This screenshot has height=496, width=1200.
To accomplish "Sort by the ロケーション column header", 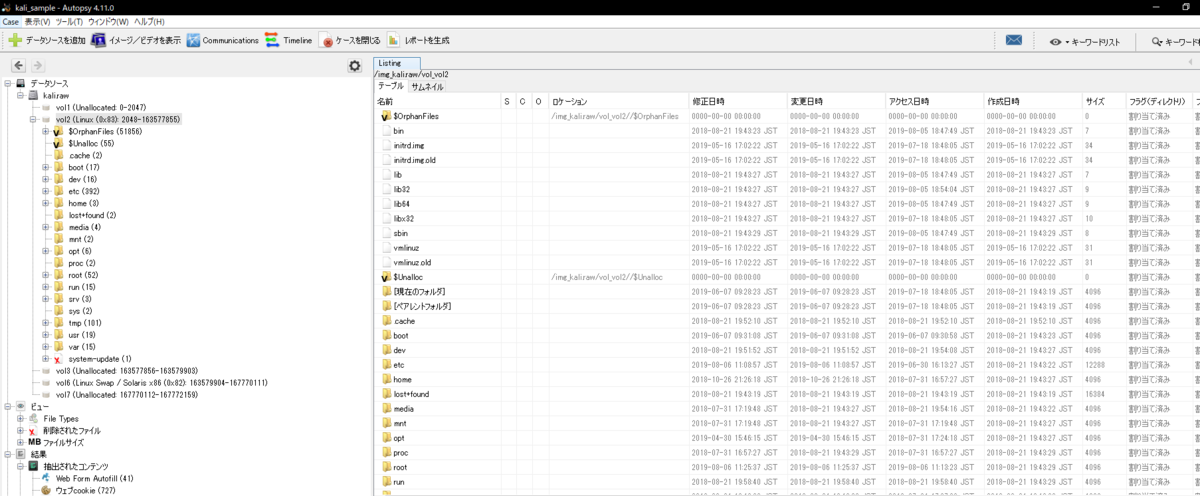I will [617, 102].
